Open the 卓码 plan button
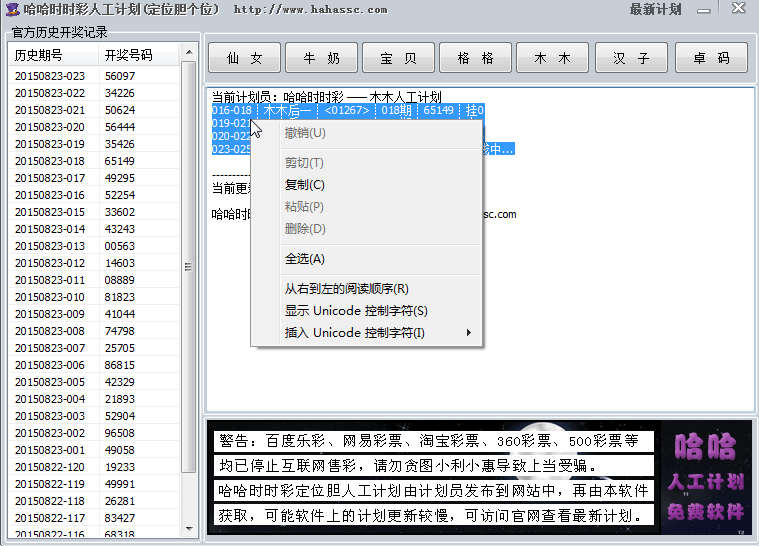Screen dimensions: 759x546 [711, 58]
